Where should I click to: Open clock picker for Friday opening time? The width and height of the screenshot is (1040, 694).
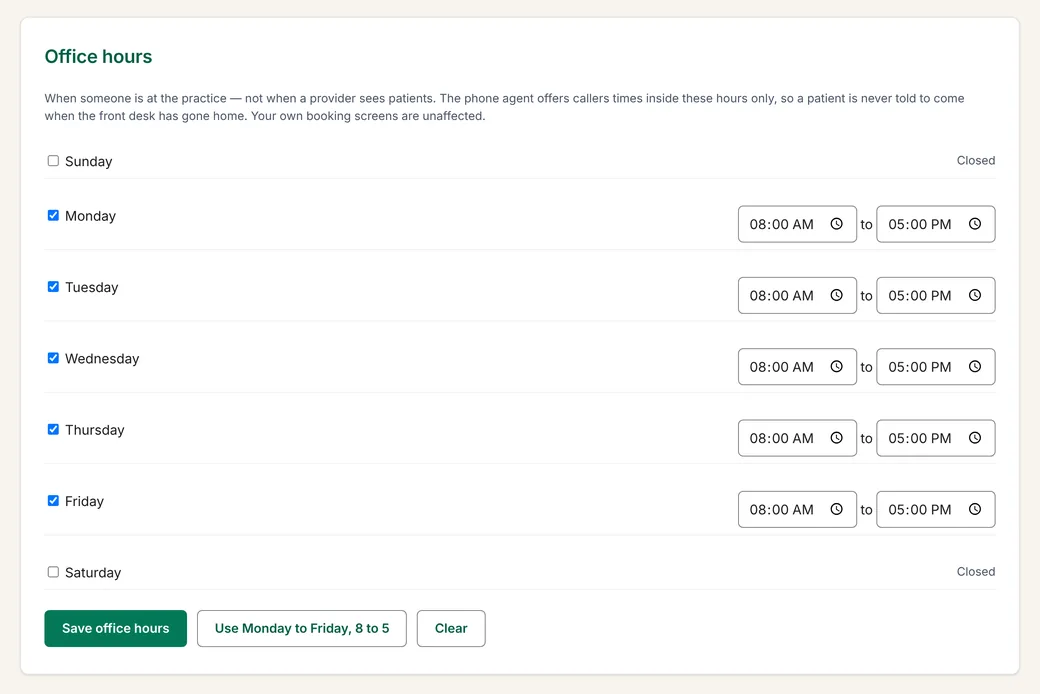836,509
